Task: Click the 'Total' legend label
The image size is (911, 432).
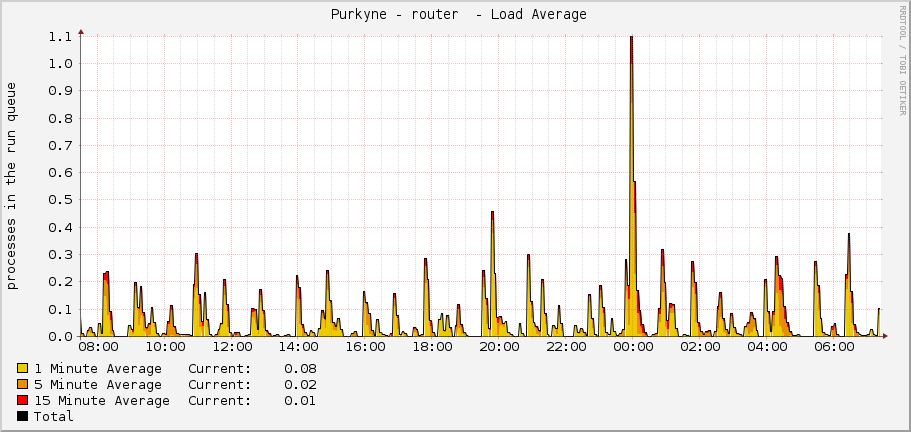Action: point(53,416)
